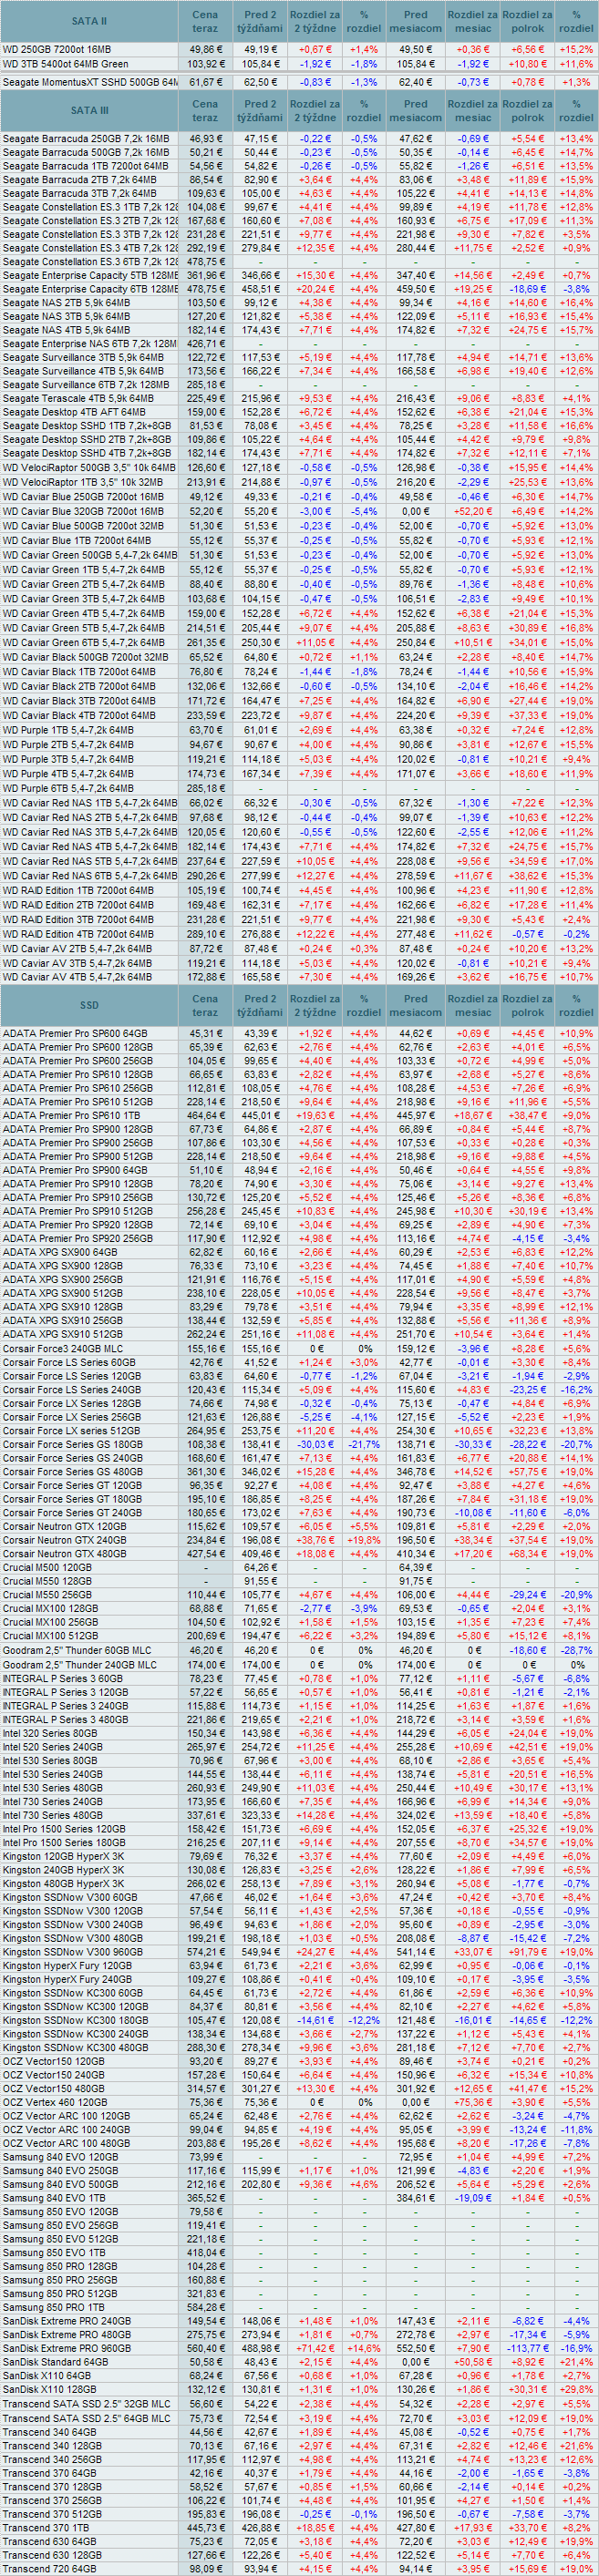The image size is (599, 2576).
Task: Select the WD Purple 1TB row
Action: pyautogui.click(x=300, y=730)
